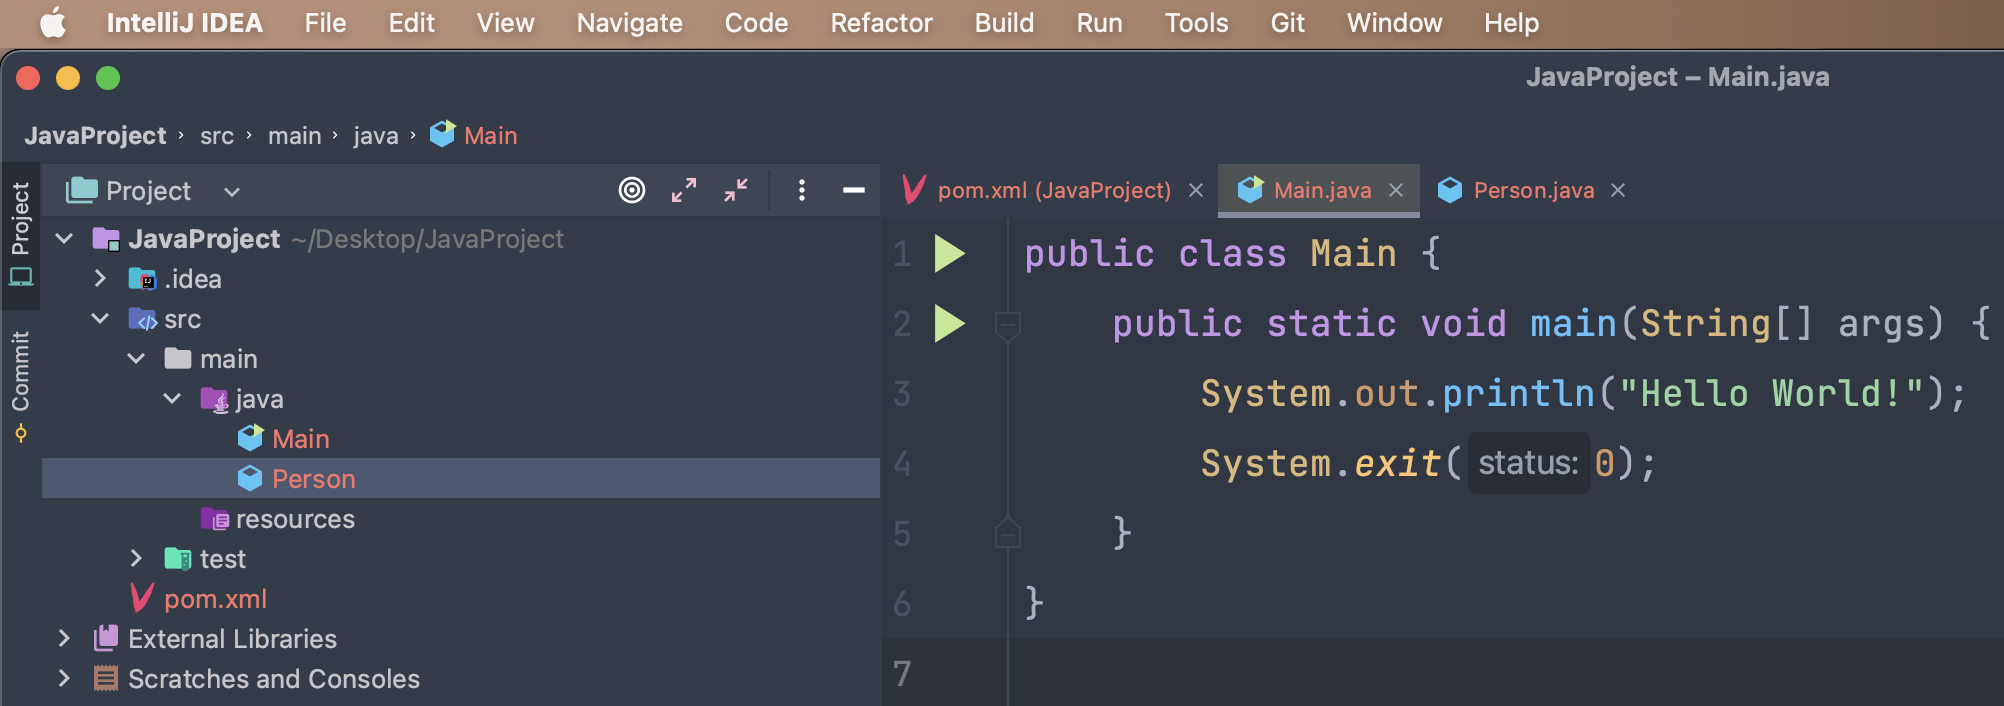Open the Help menu

pos(1511,22)
